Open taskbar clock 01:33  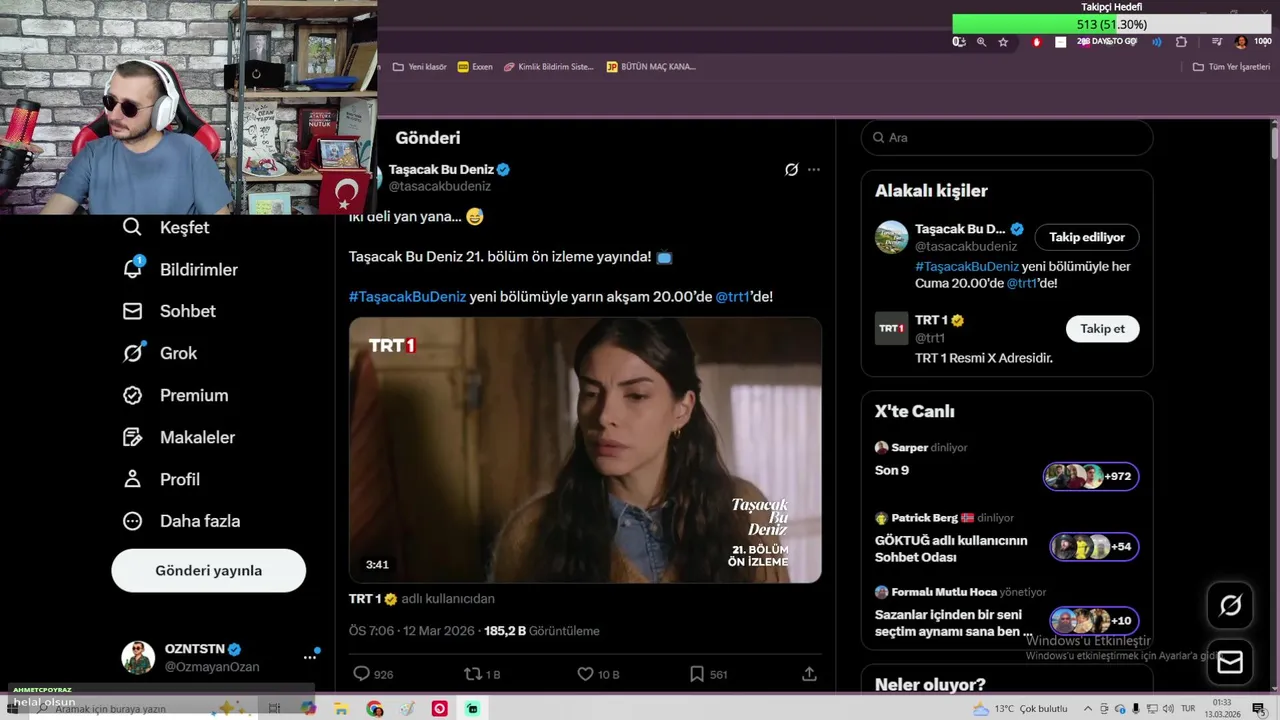[x=1222, y=709]
